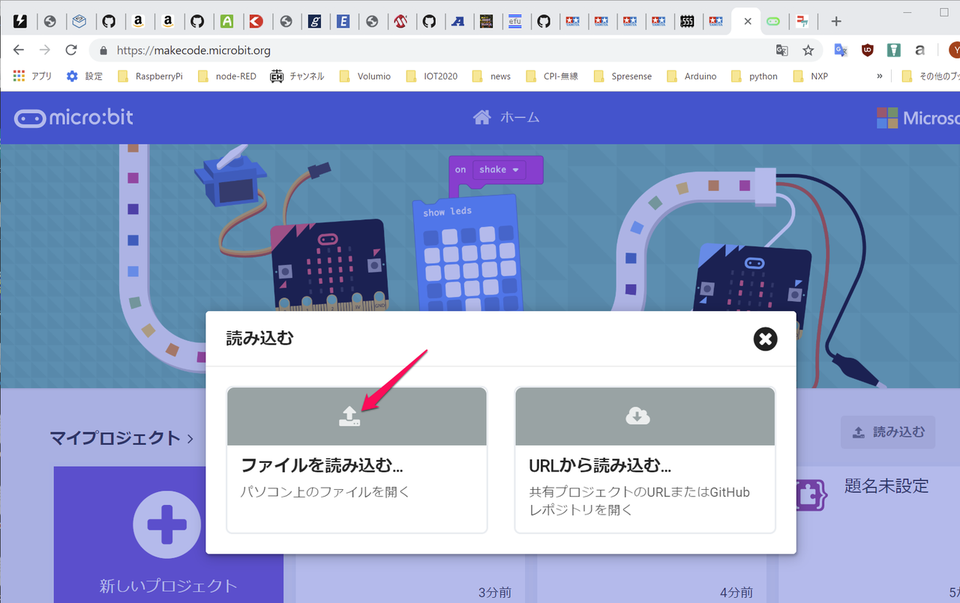Bookmark this page with star icon

(807, 50)
